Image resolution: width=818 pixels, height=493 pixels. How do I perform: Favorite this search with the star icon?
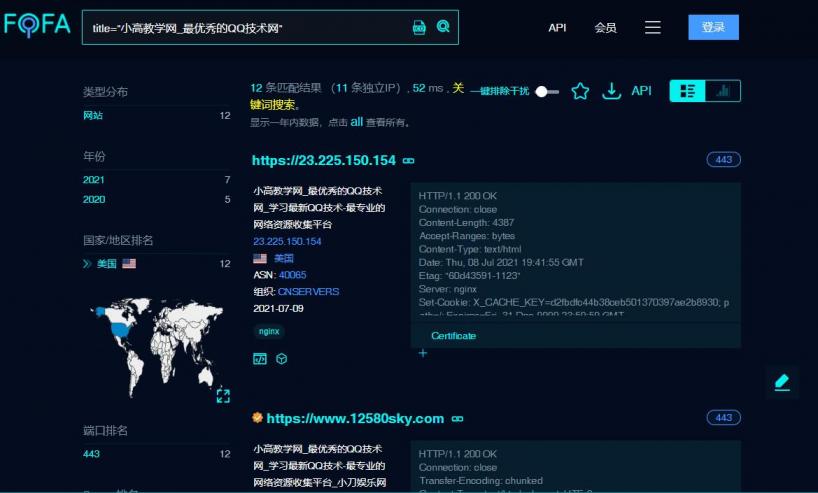pyautogui.click(x=580, y=91)
